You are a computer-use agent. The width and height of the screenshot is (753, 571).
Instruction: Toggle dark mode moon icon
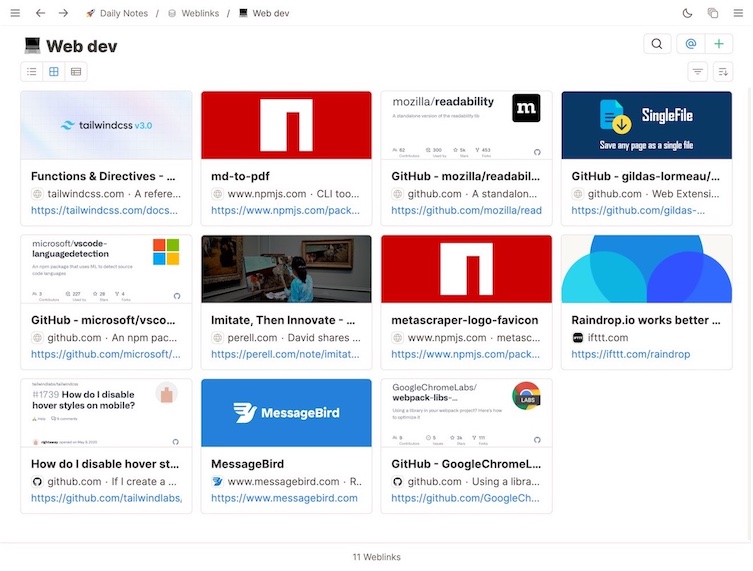coord(687,13)
